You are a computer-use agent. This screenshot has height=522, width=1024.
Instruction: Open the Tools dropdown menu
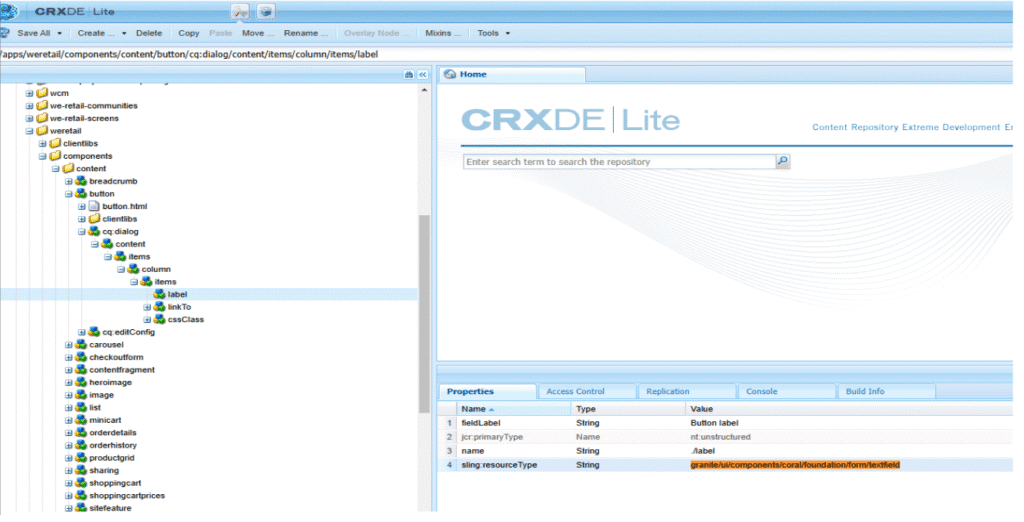(x=494, y=33)
